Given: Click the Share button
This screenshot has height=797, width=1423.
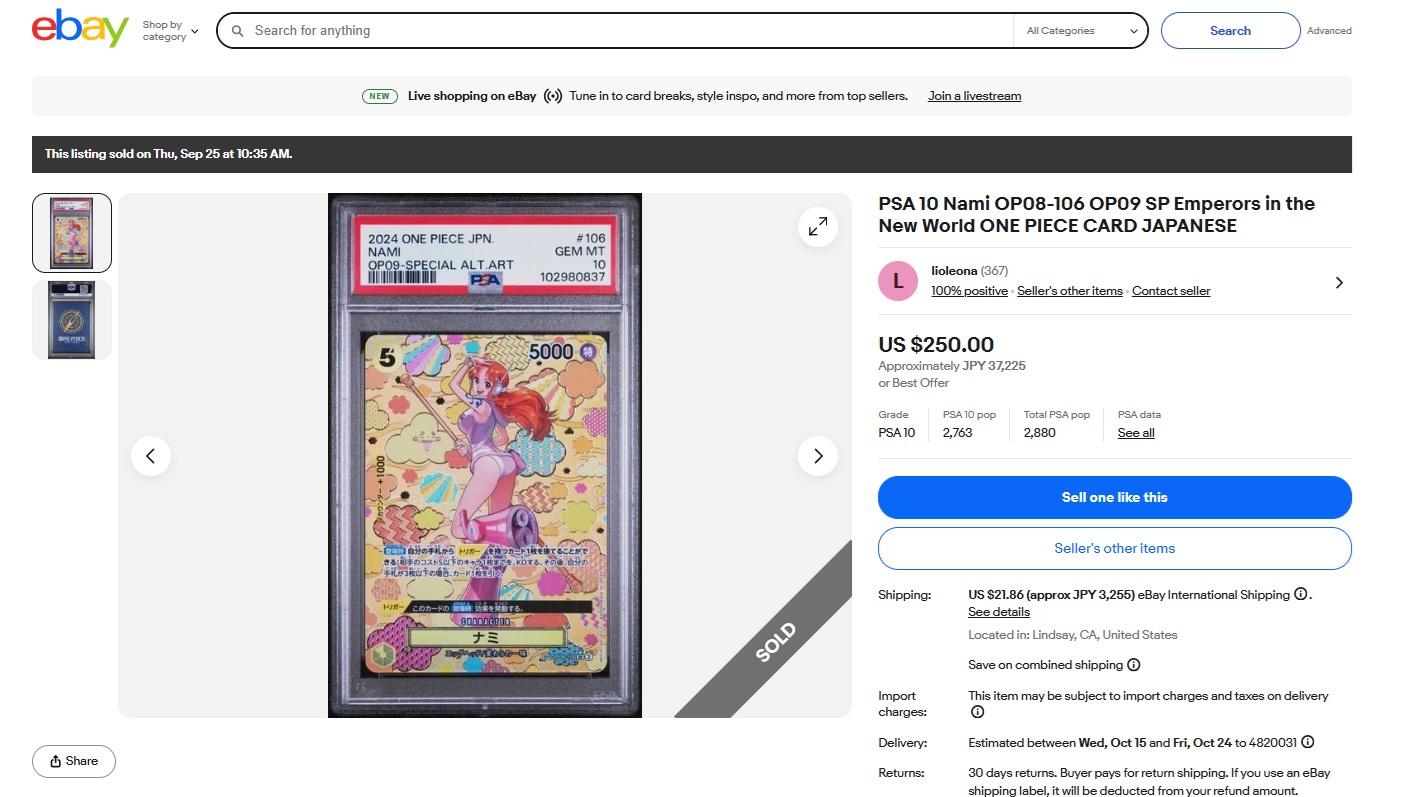Looking at the screenshot, I should 74,761.
